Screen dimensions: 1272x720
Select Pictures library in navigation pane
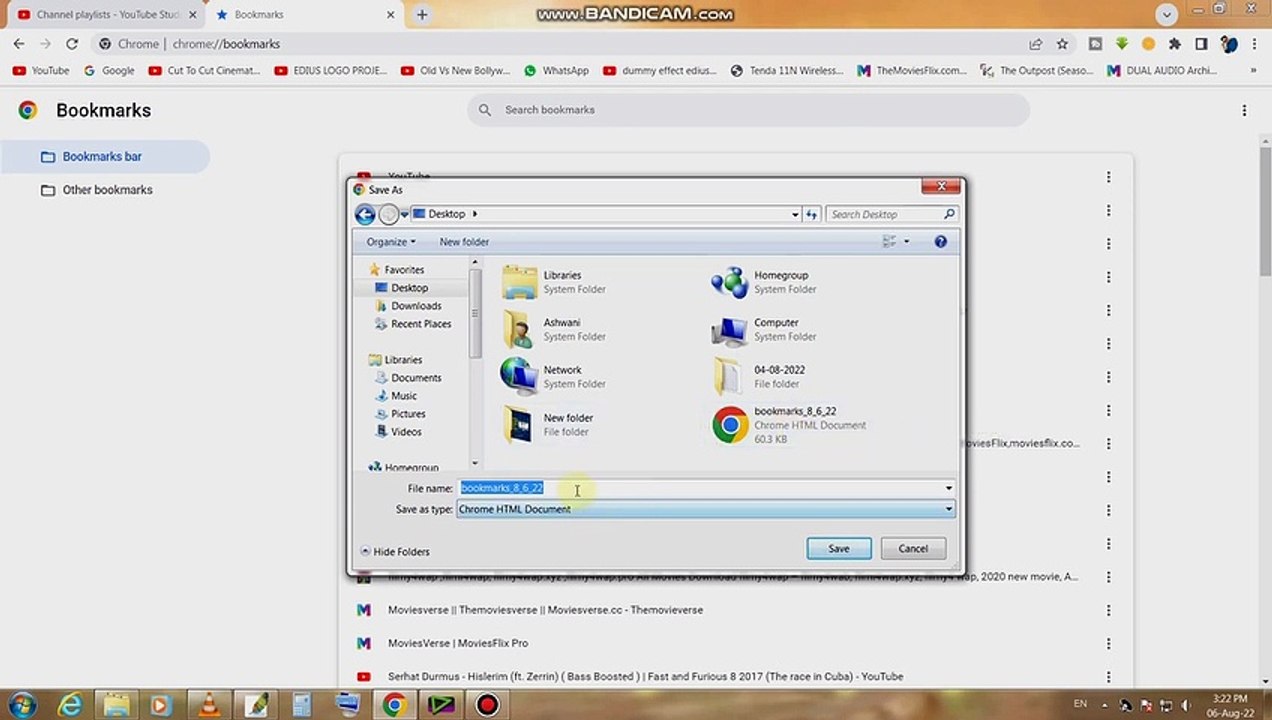(x=407, y=414)
